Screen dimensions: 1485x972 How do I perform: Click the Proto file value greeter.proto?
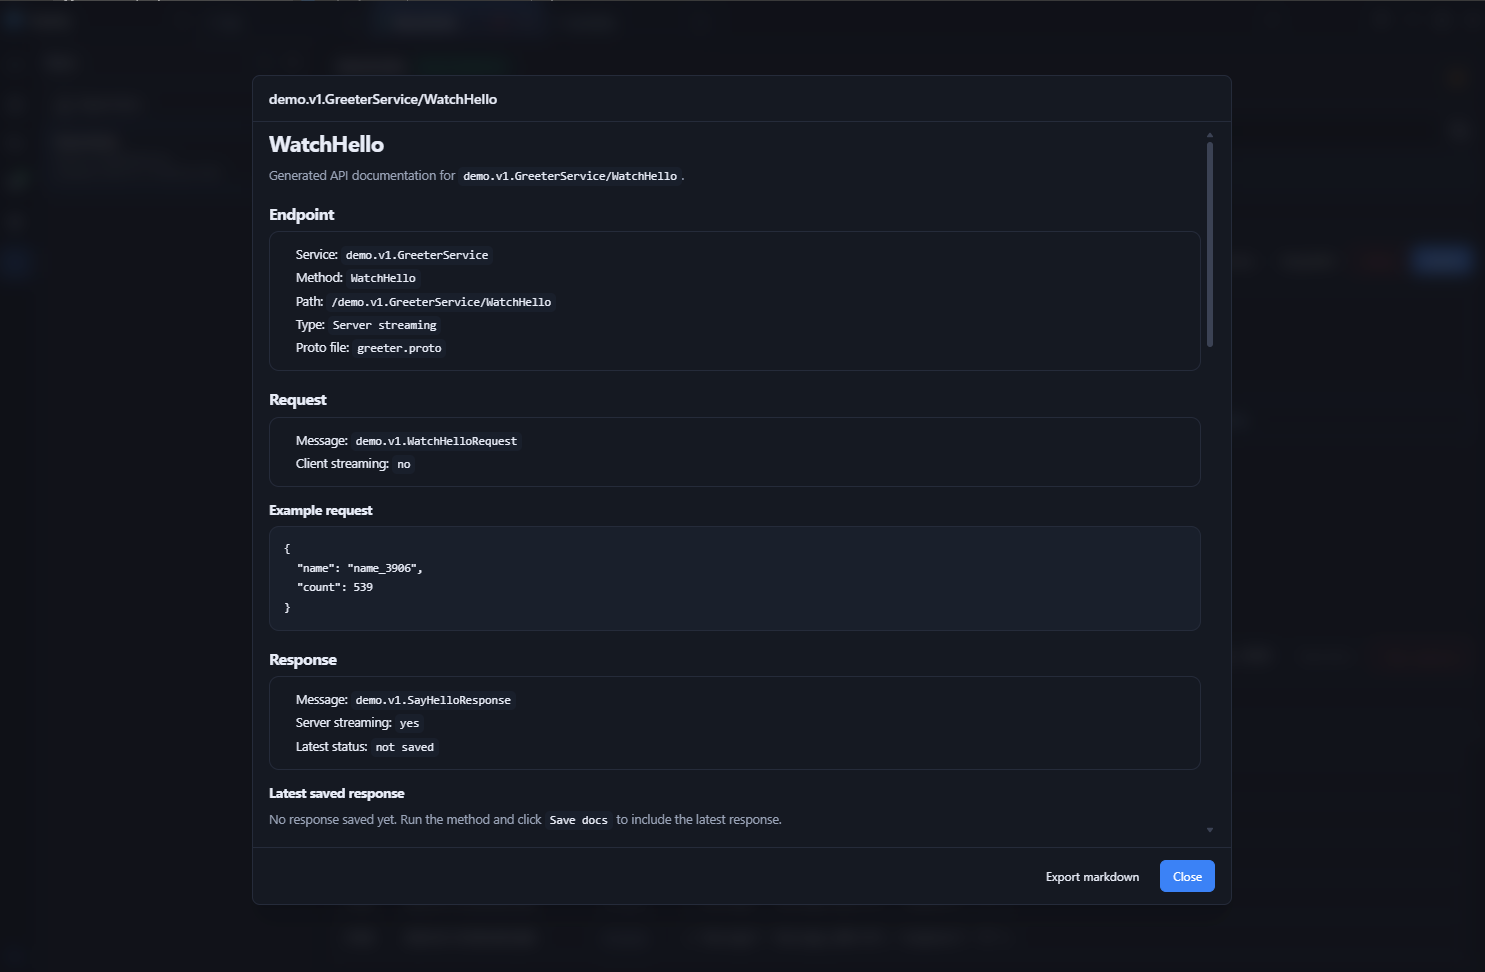(x=399, y=348)
